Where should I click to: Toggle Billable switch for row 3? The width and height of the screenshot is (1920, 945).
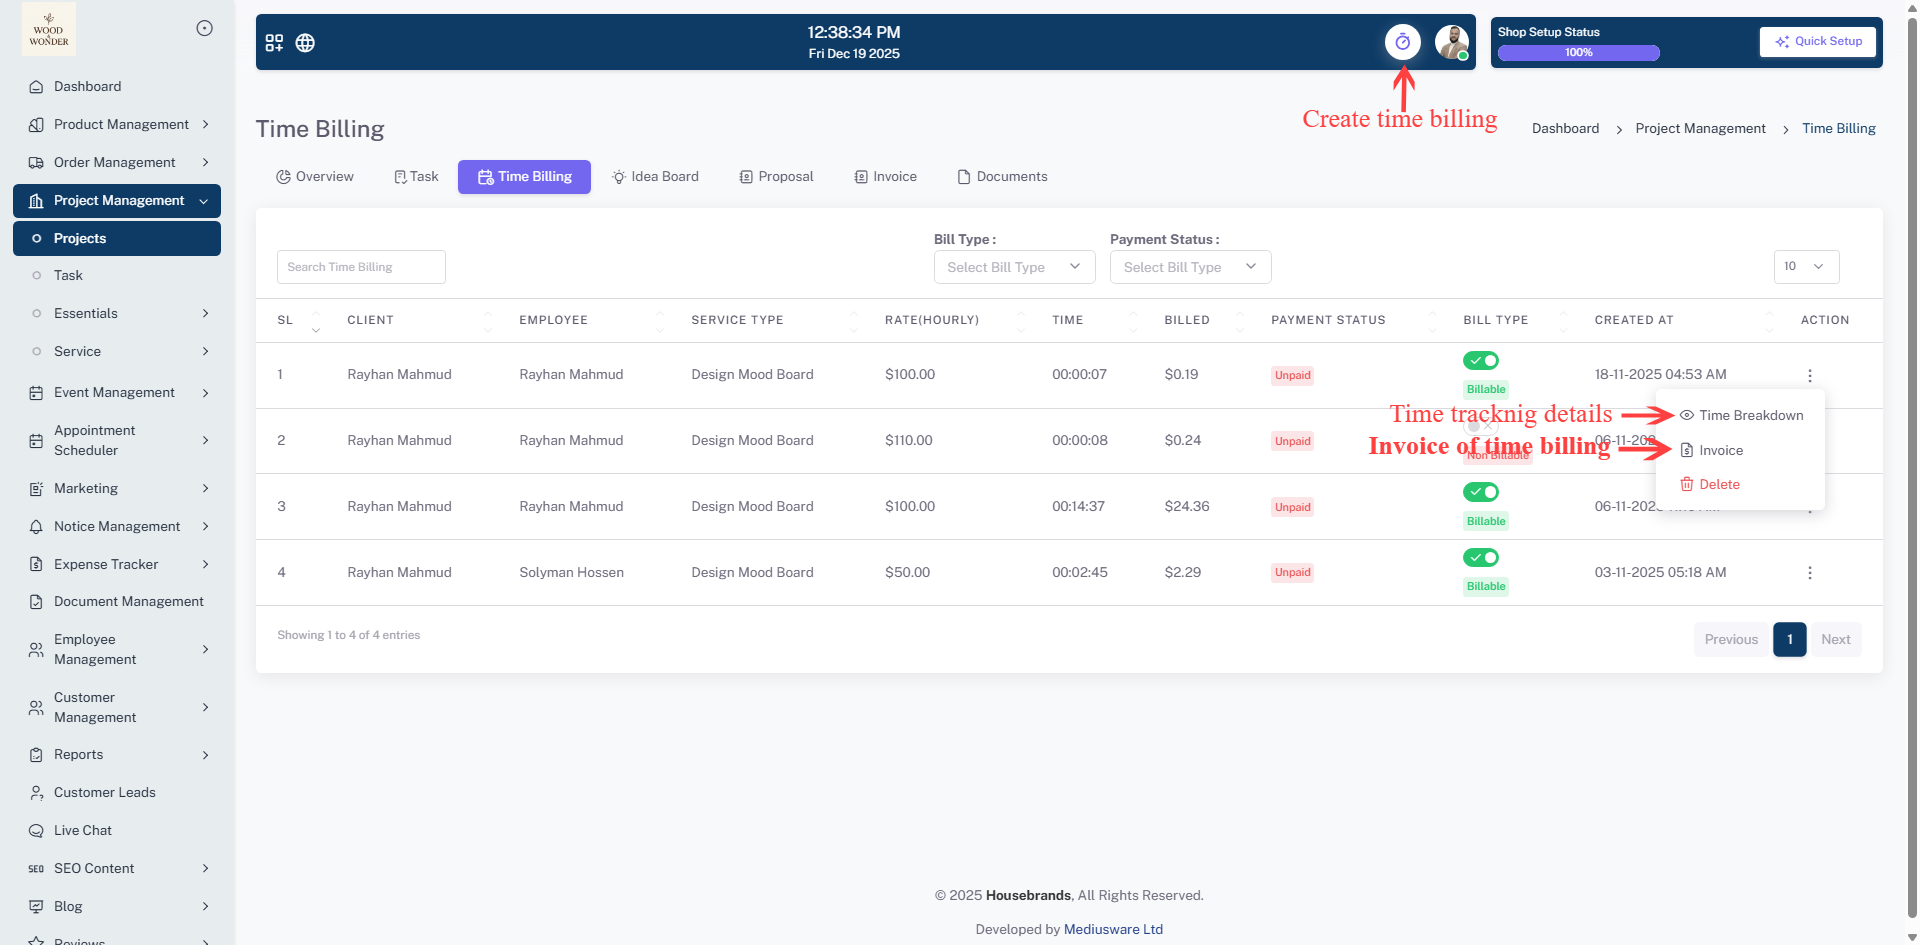pyautogui.click(x=1480, y=492)
